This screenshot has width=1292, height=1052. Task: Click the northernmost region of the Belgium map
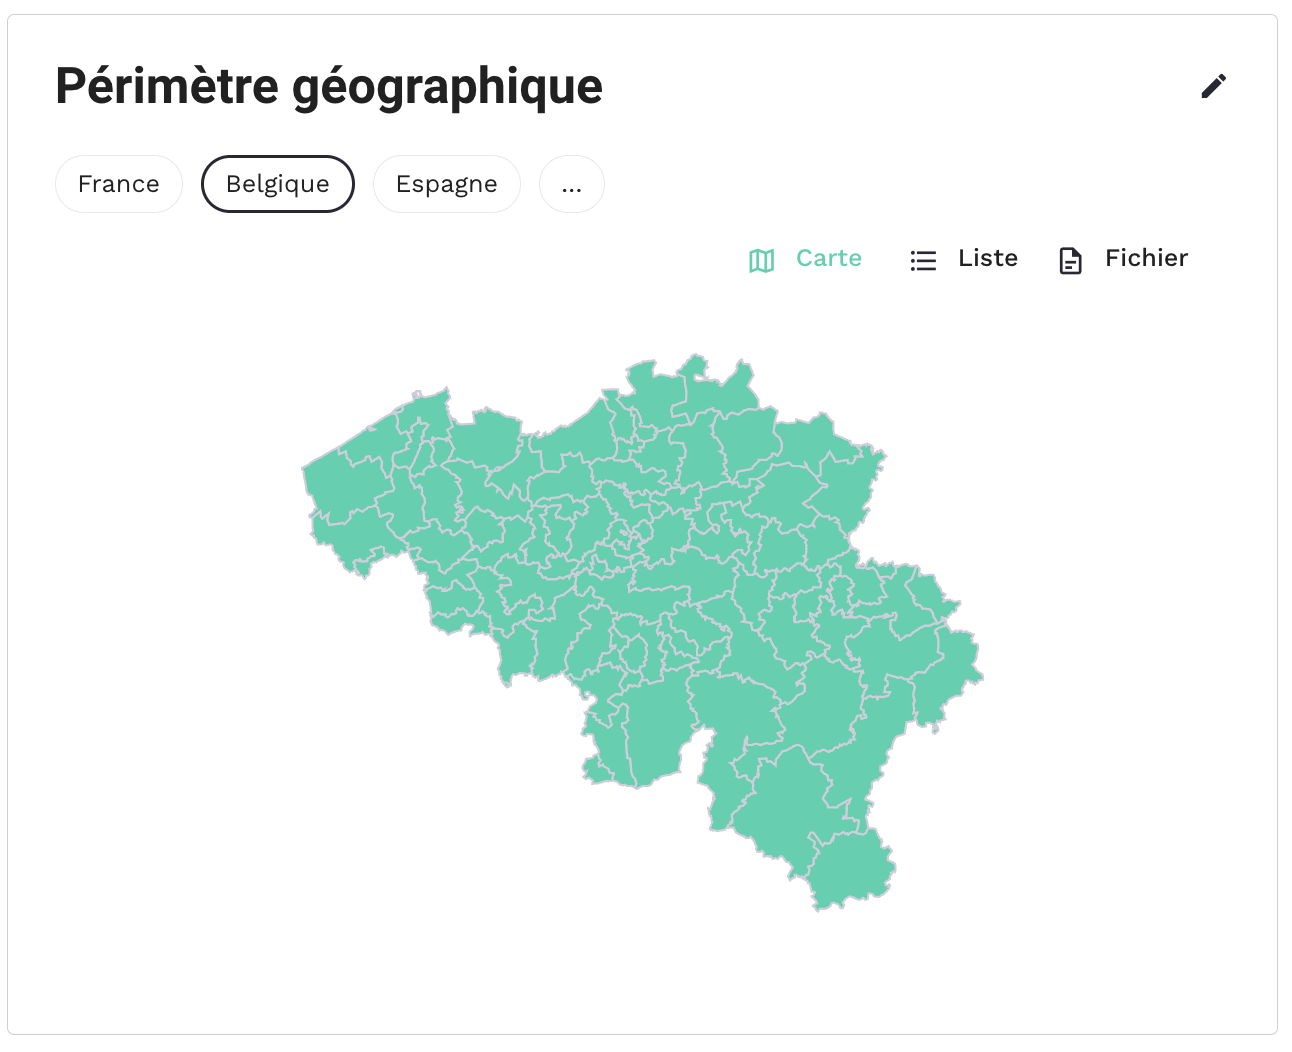(715, 385)
